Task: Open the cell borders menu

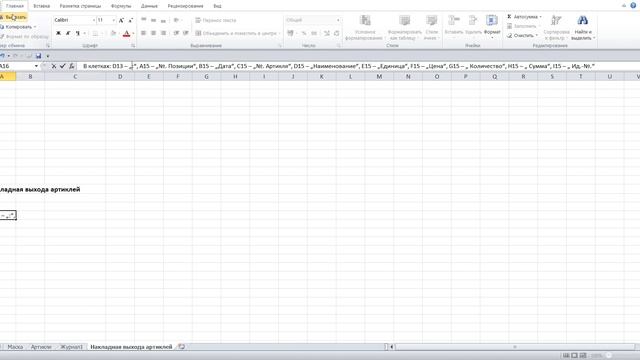Action: pos(96,33)
